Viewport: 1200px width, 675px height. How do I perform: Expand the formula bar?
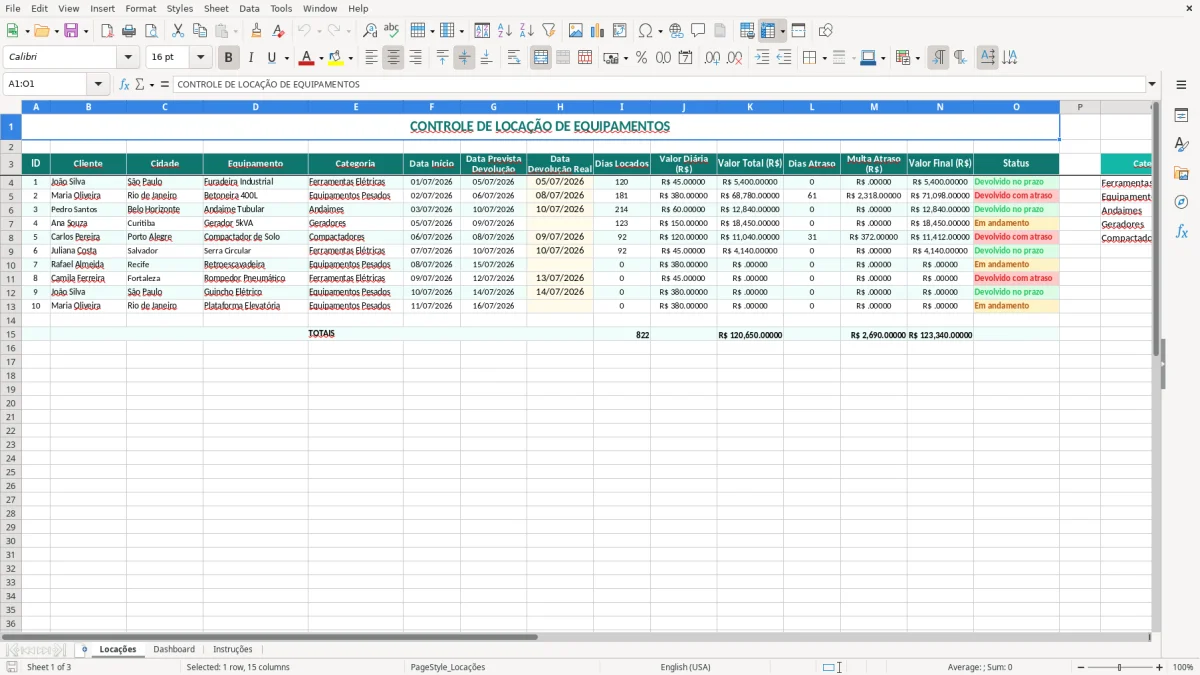point(1152,85)
